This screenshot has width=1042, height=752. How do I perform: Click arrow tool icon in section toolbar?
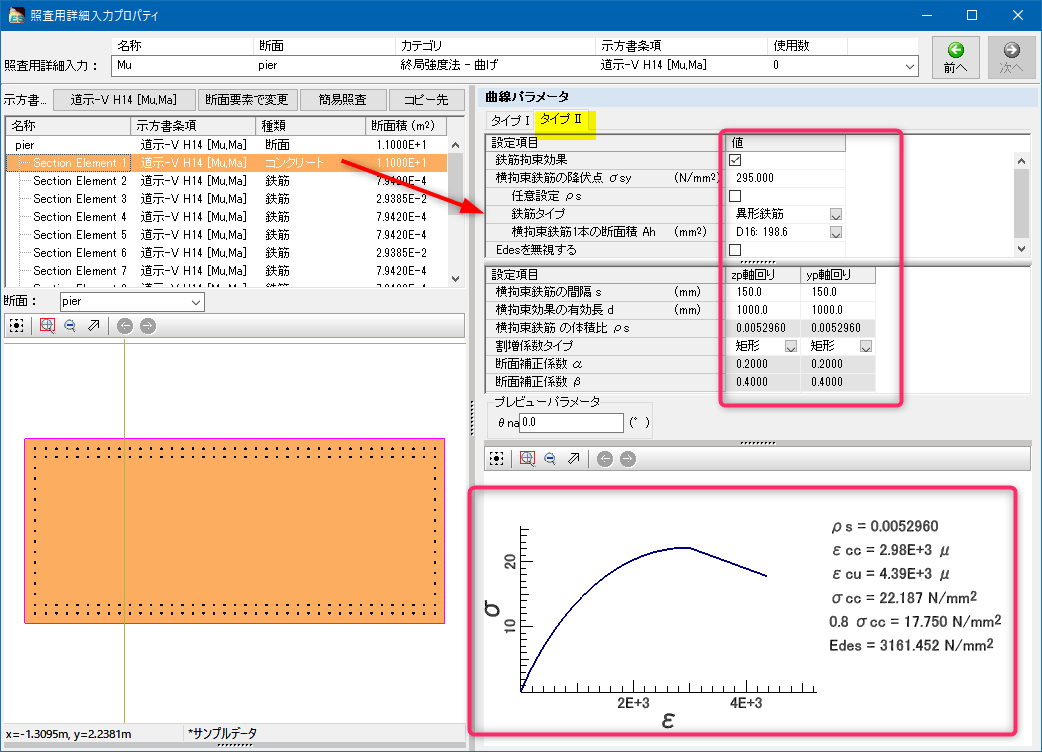93,326
